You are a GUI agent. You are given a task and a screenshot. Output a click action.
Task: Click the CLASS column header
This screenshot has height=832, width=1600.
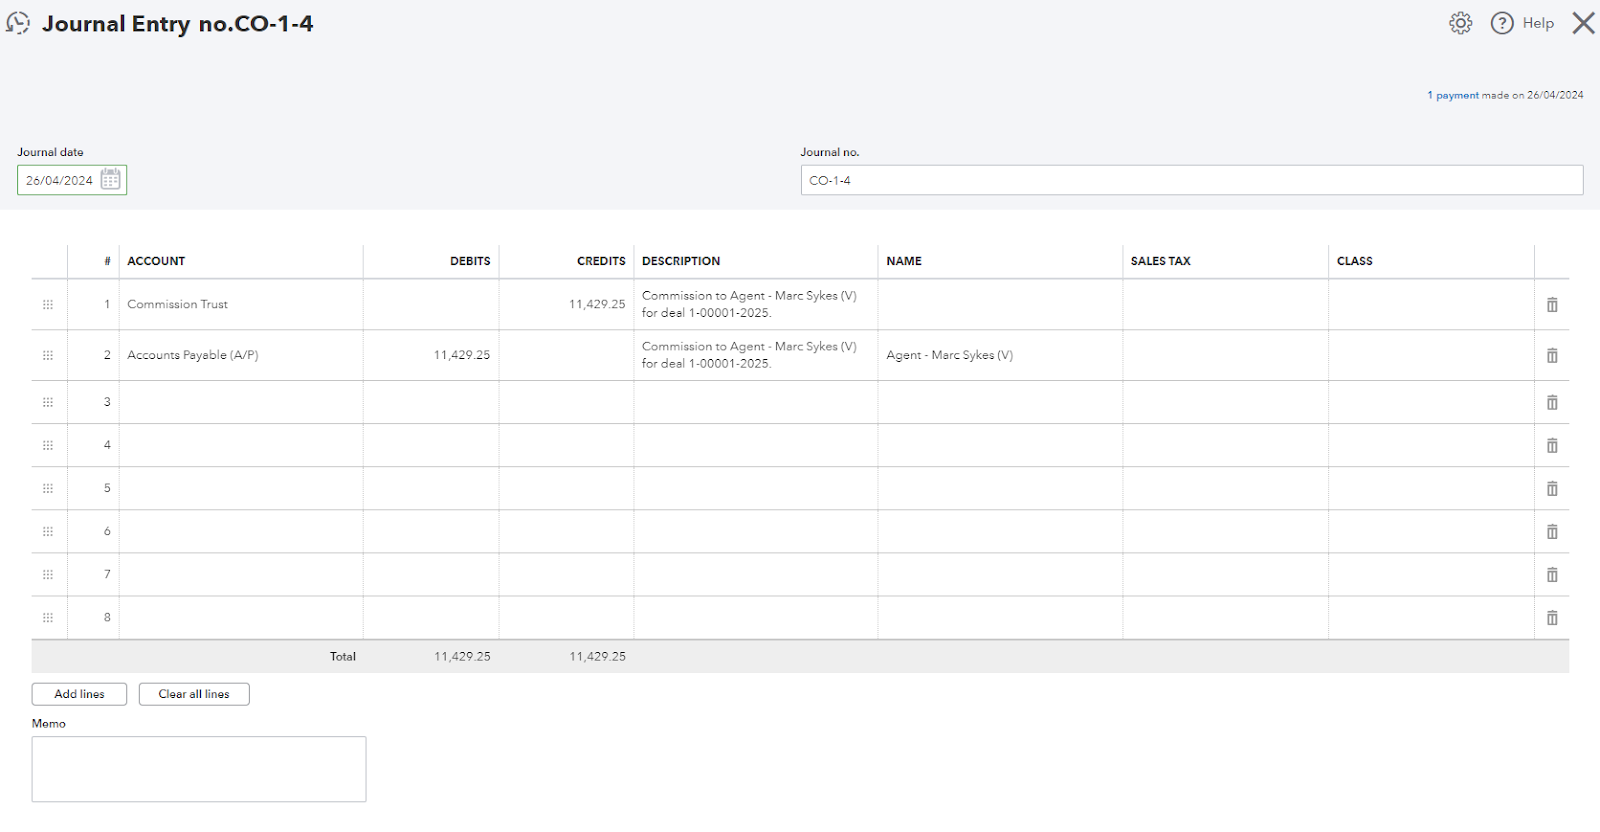pyautogui.click(x=1355, y=261)
